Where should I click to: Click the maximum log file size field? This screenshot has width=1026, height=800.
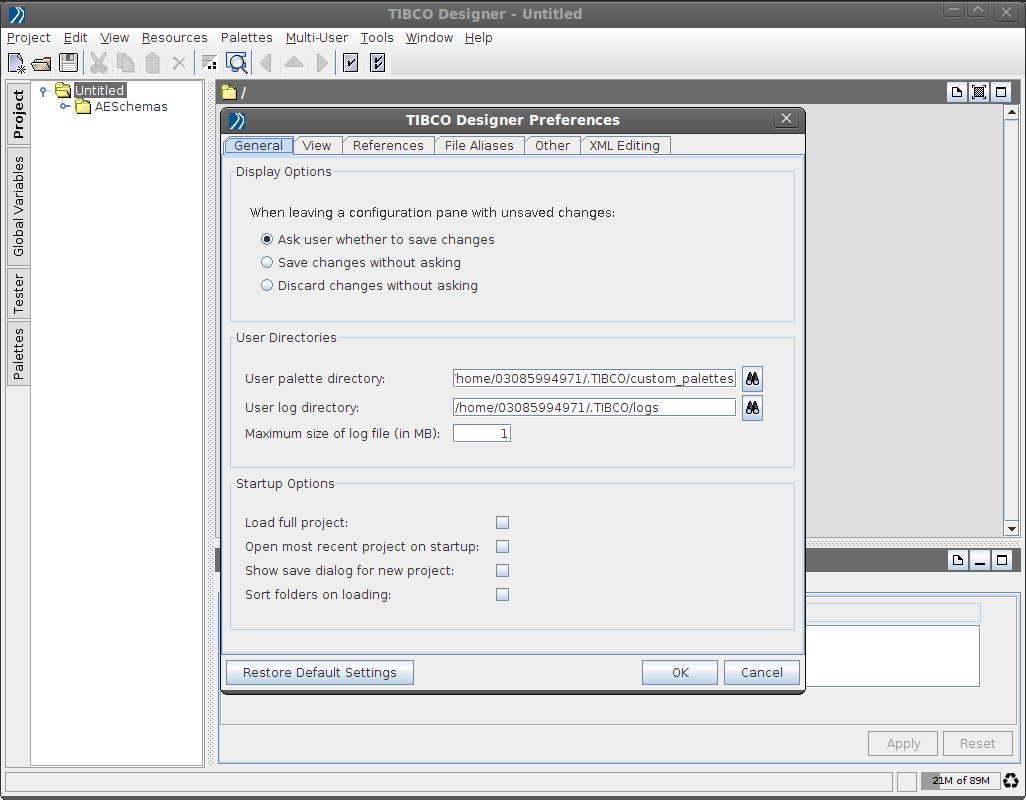coord(481,434)
